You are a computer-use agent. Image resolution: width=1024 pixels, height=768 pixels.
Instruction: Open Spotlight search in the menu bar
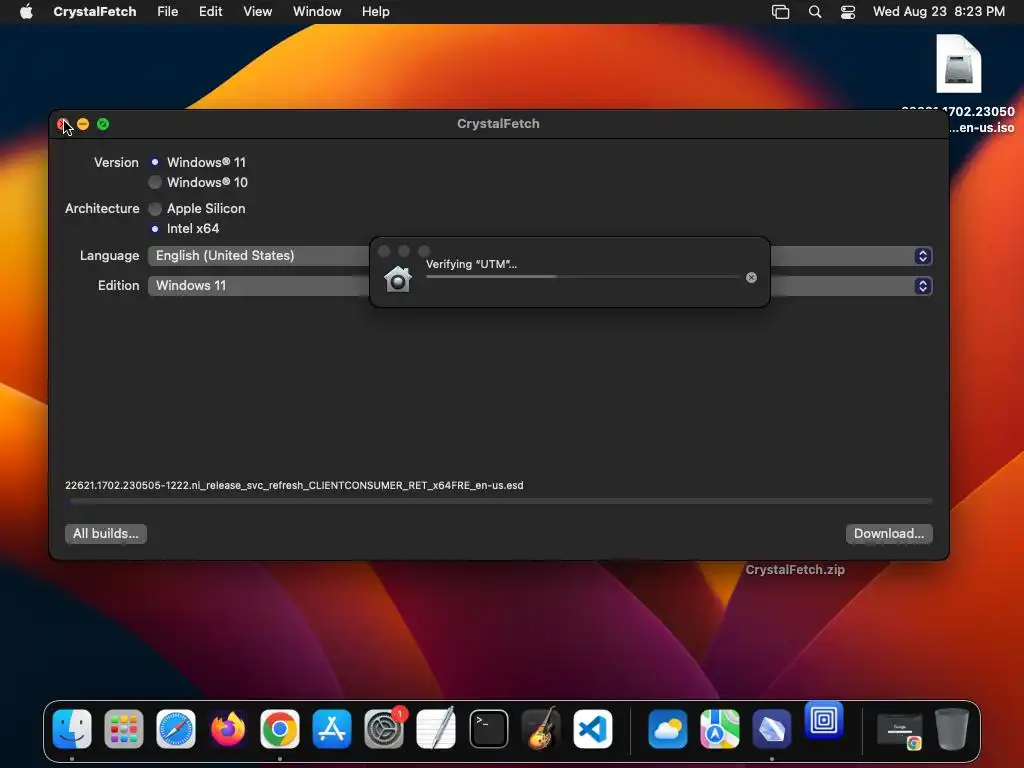(814, 12)
